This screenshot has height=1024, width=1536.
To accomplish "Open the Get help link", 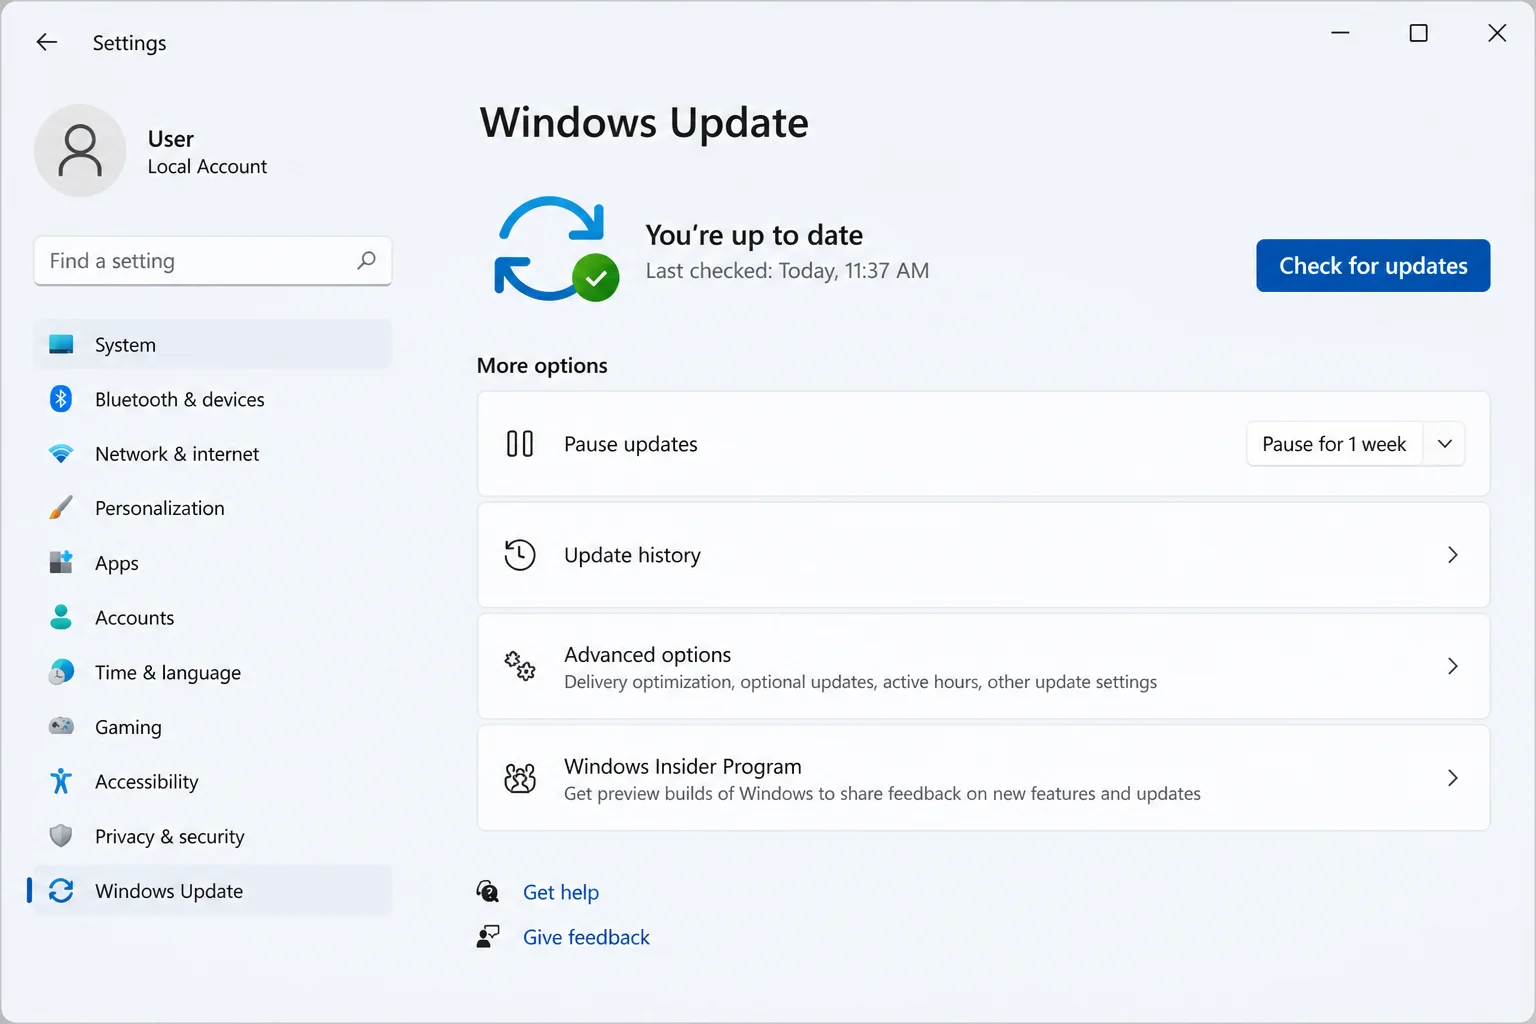I will 561,892.
